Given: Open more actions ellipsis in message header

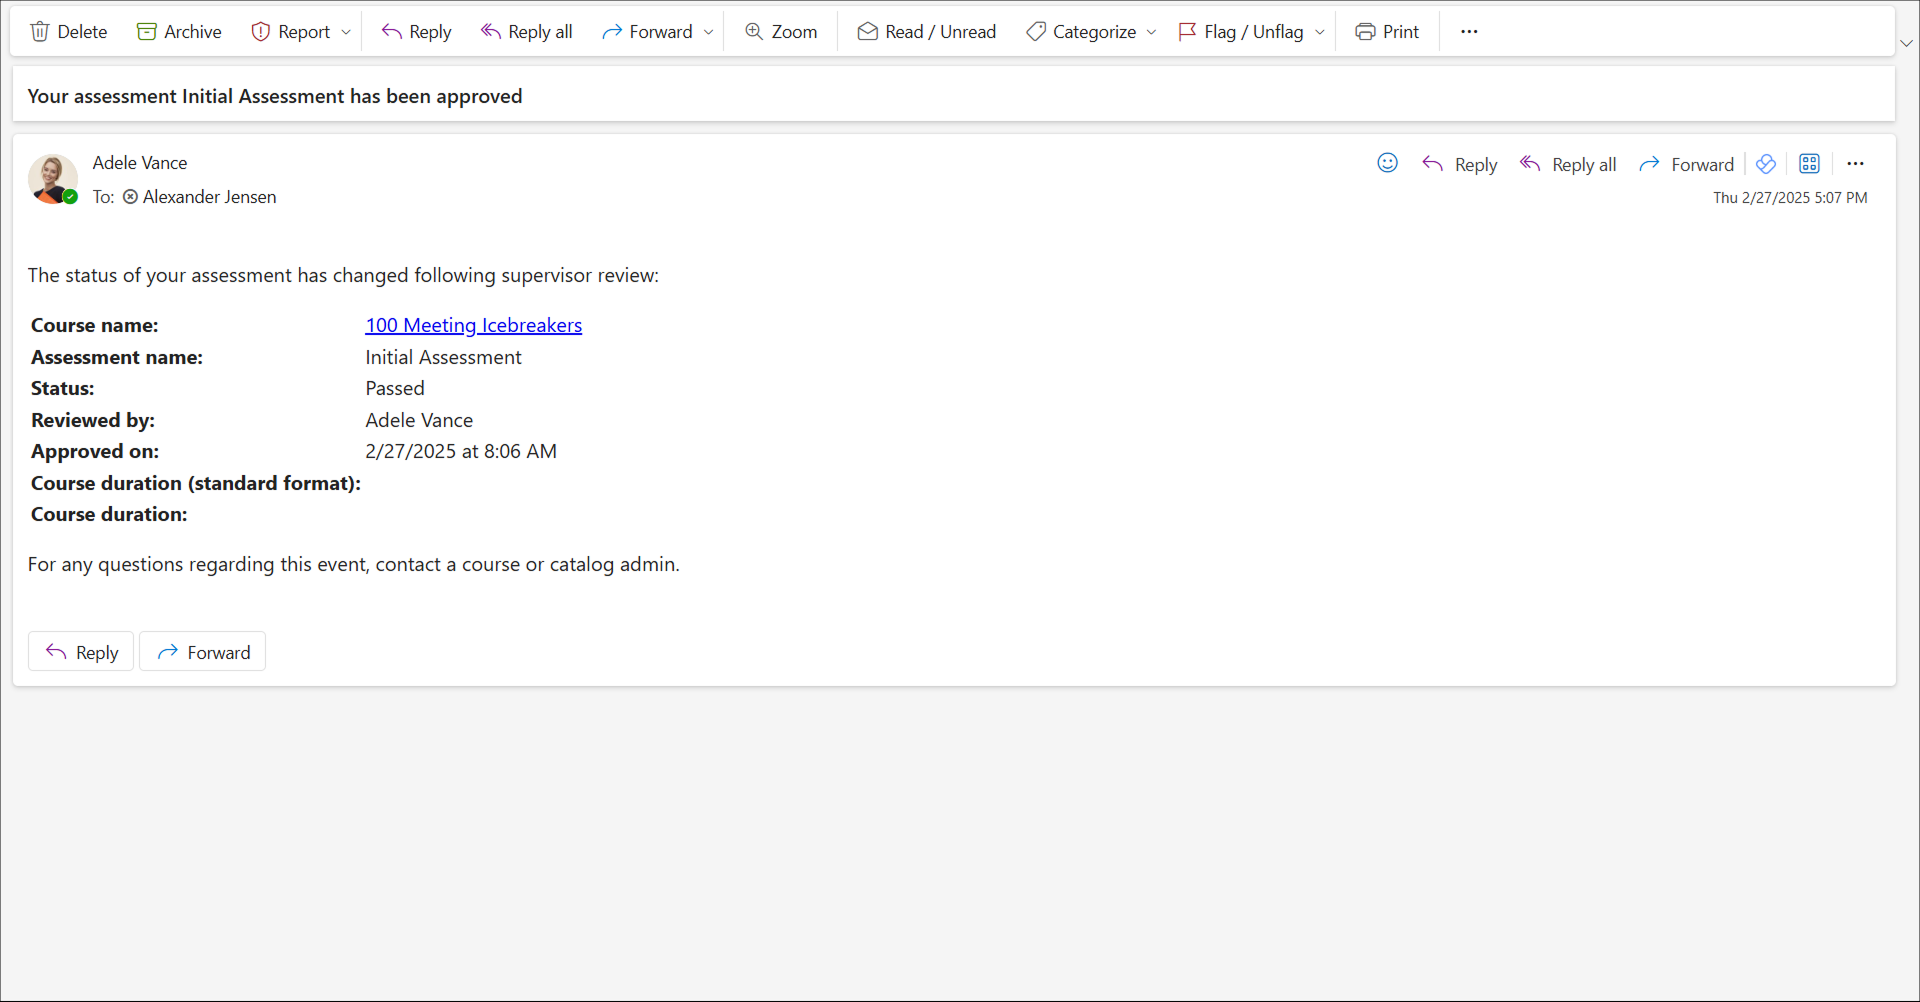Looking at the screenshot, I should pyautogui.click(x=1855, y=164).
